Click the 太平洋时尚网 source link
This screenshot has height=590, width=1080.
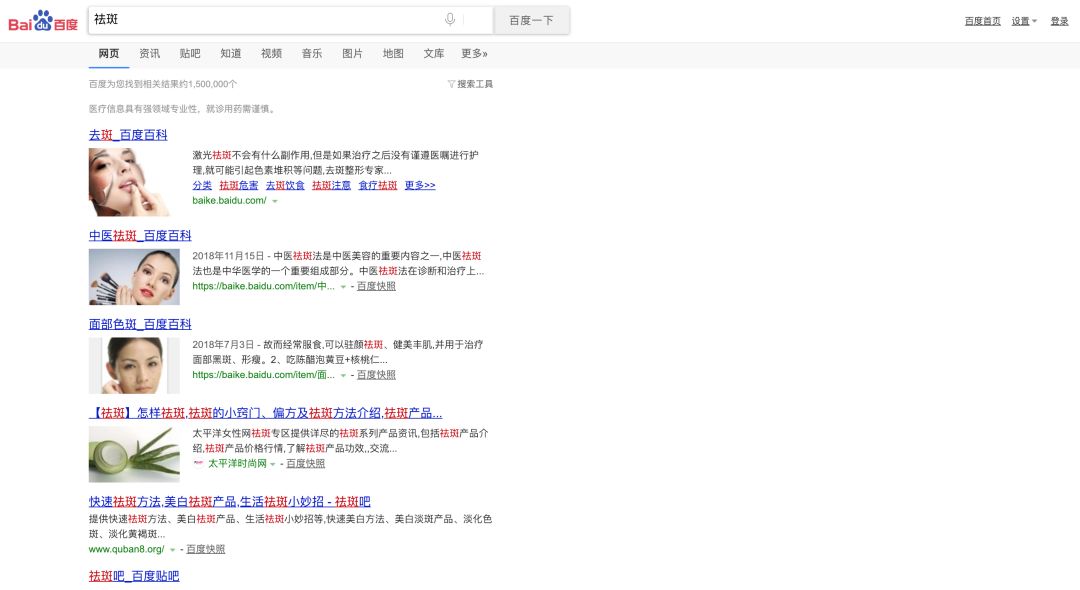238,463
